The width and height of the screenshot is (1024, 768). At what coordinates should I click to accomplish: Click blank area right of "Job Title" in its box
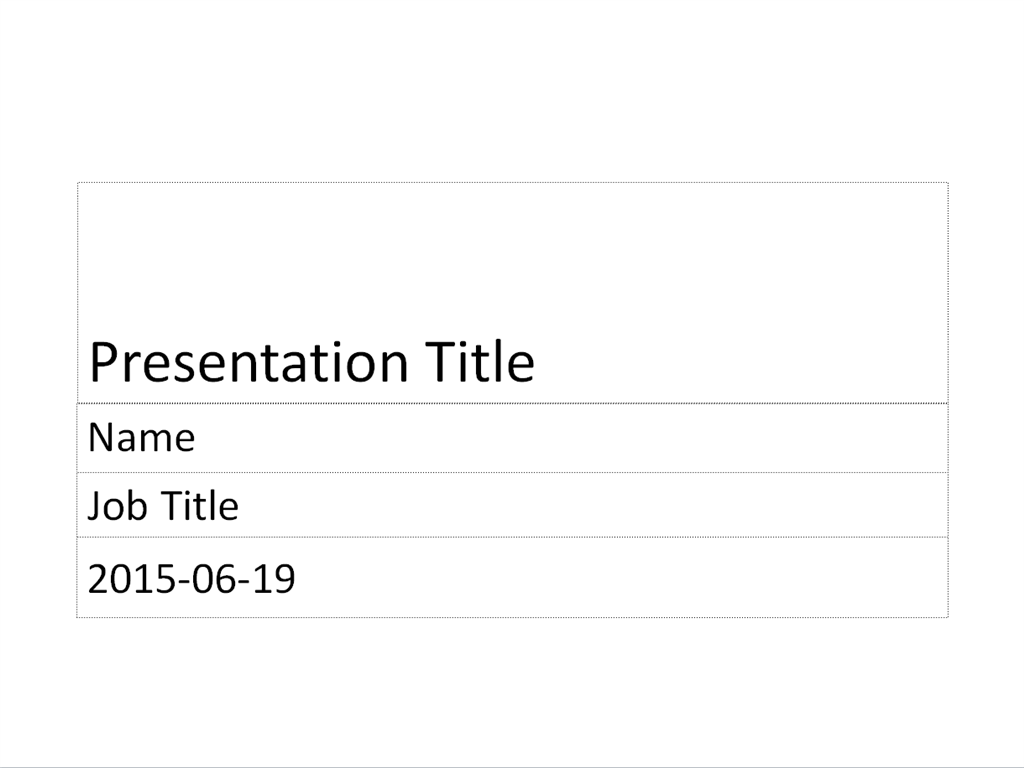point(590,506)
